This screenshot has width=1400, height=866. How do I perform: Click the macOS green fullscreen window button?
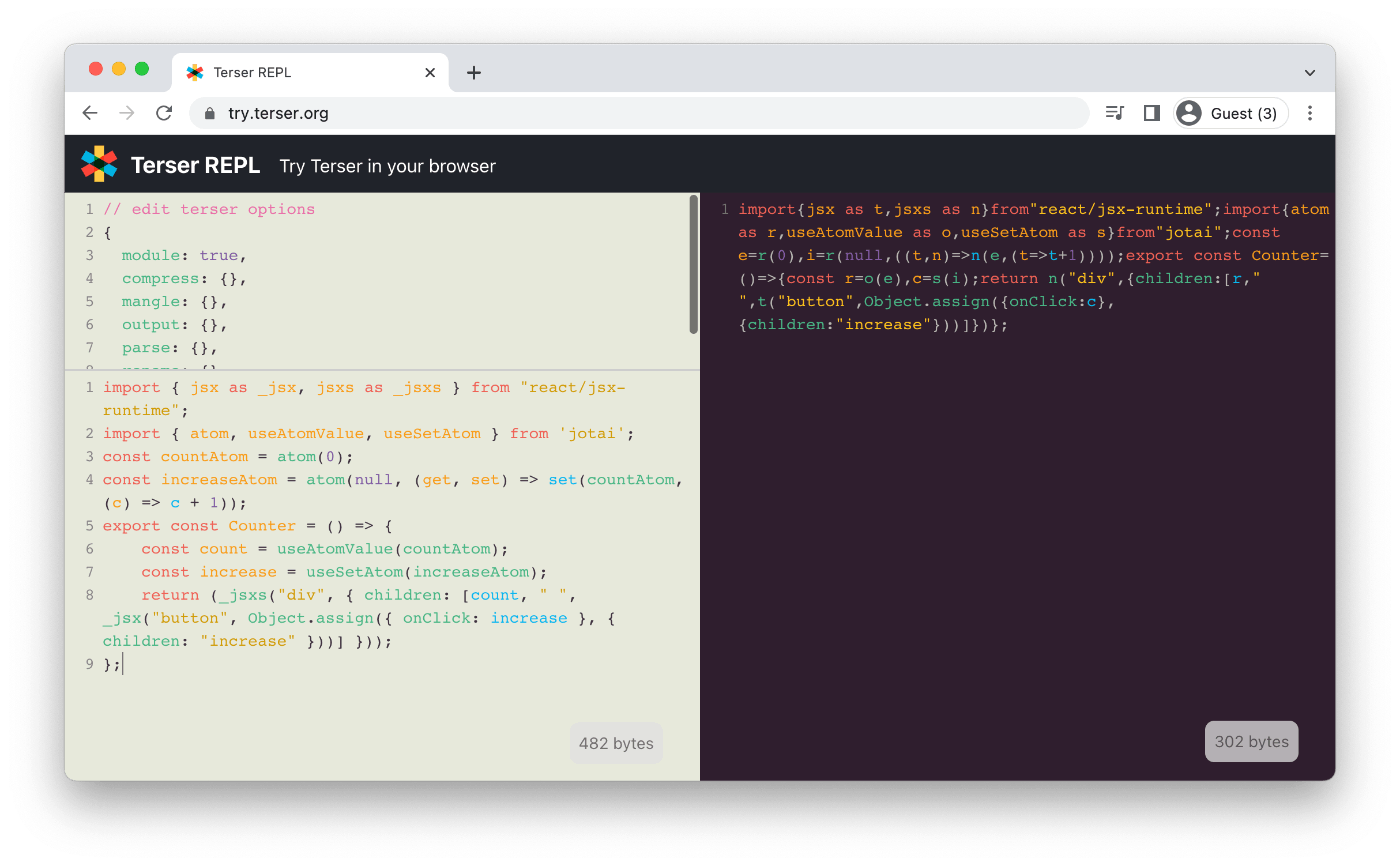click(142, 69)
